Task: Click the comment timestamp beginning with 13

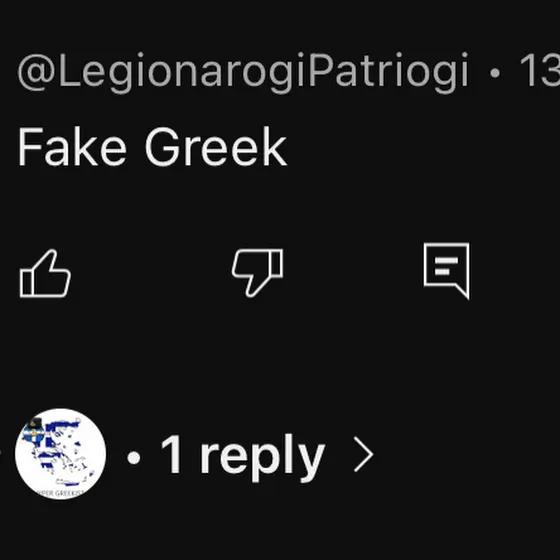Action: 540,70
